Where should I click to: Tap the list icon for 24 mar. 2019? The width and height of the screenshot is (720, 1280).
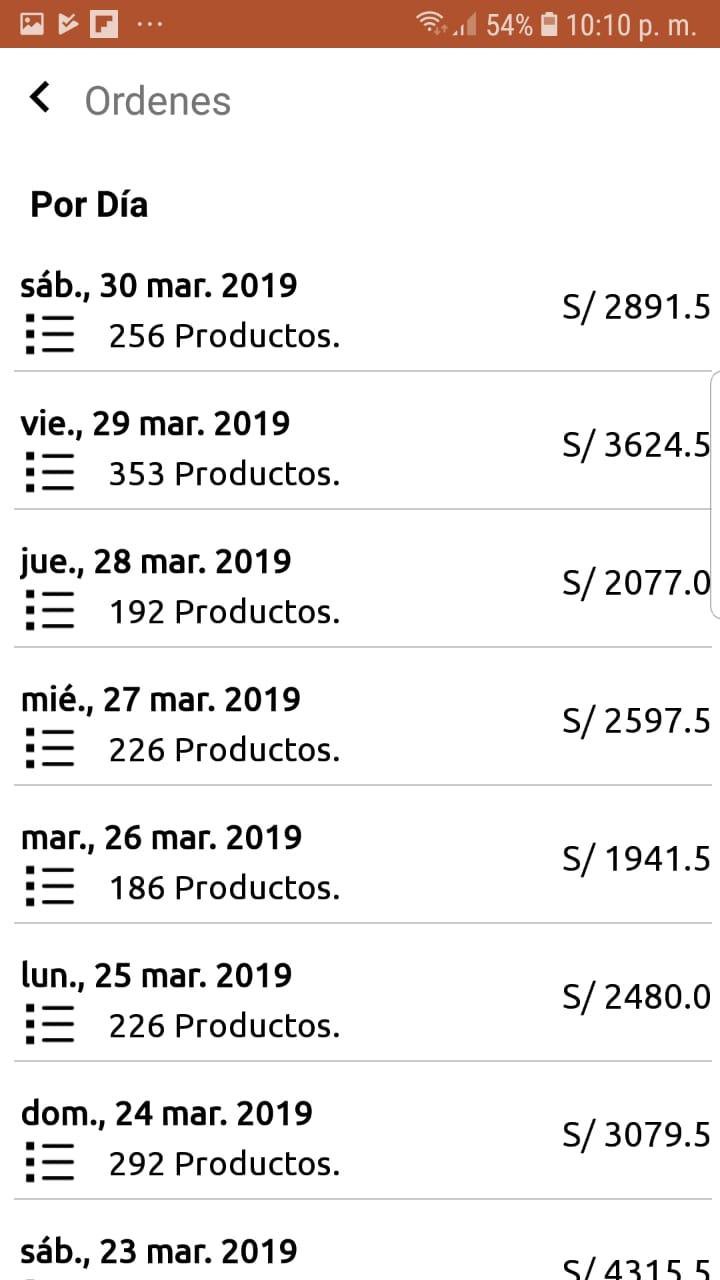[x=50, y=1162]
